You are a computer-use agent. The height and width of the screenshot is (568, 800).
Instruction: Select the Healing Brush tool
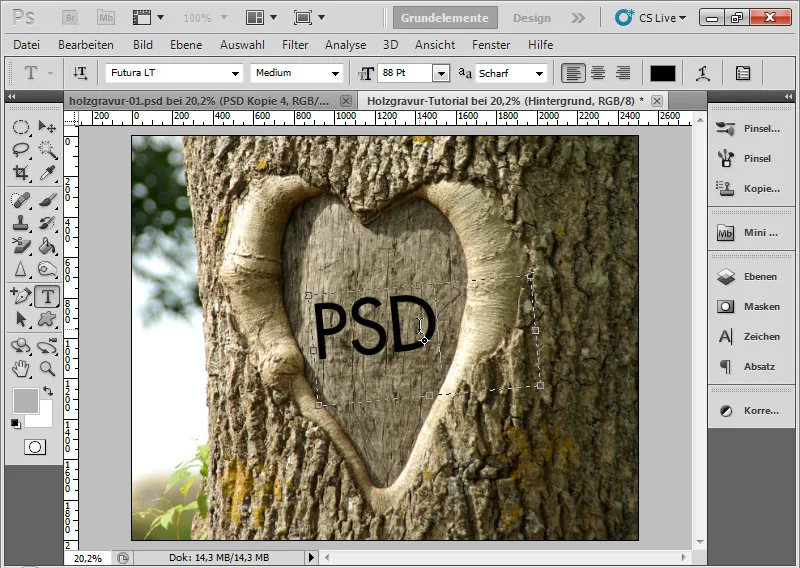(20, 200)
